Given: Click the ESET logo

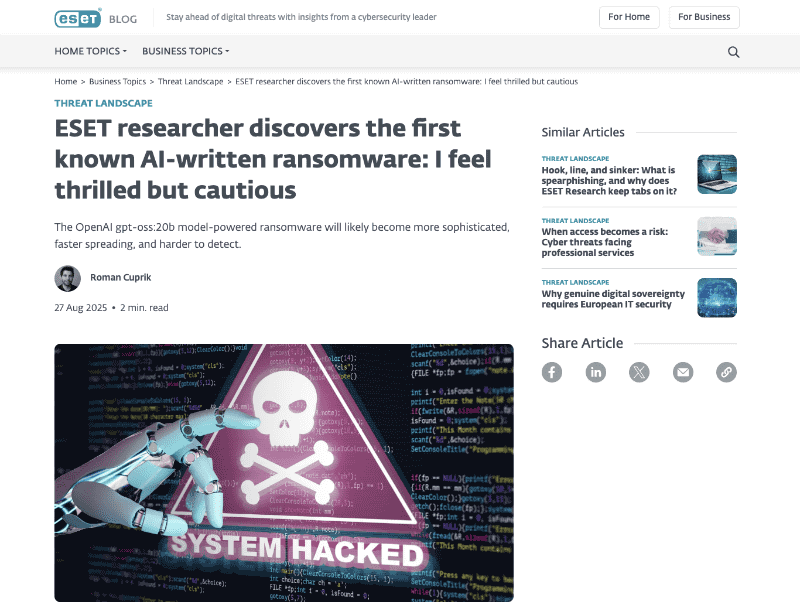Looking at the screenshot, I should 78,18.
